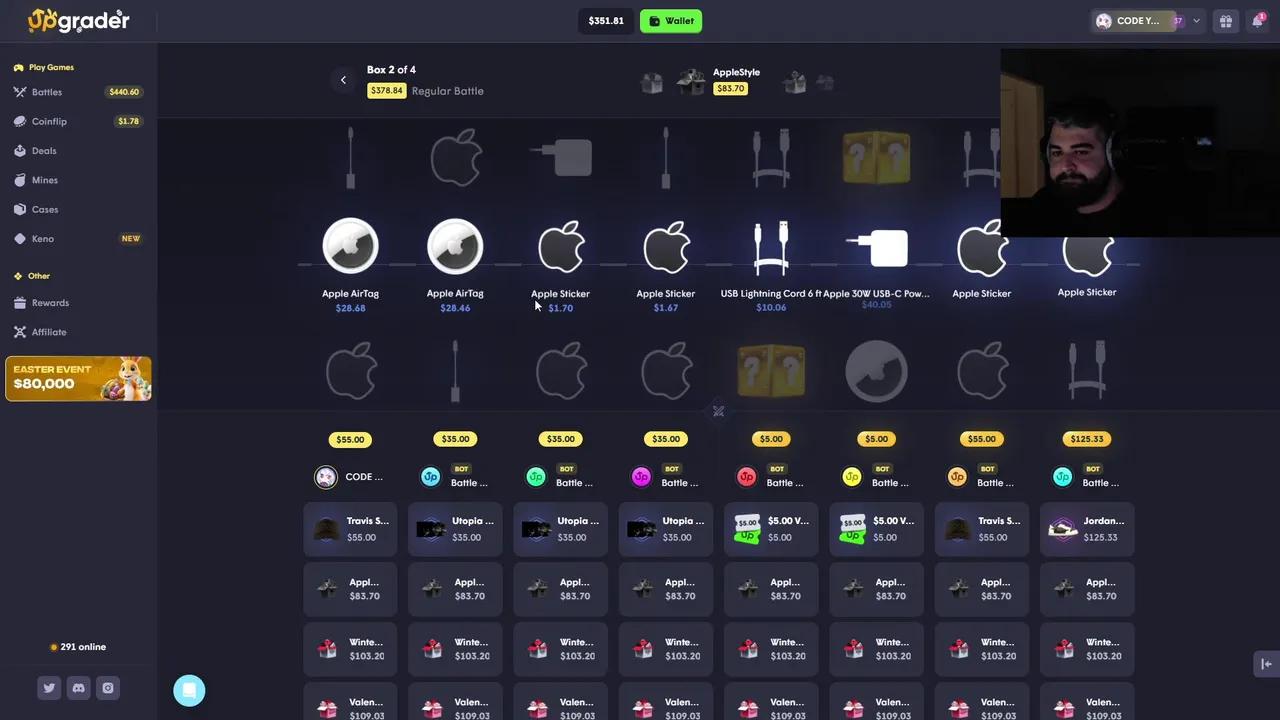Open the live chat support bubble
The image size is (1280, 720).
(189, 690)
